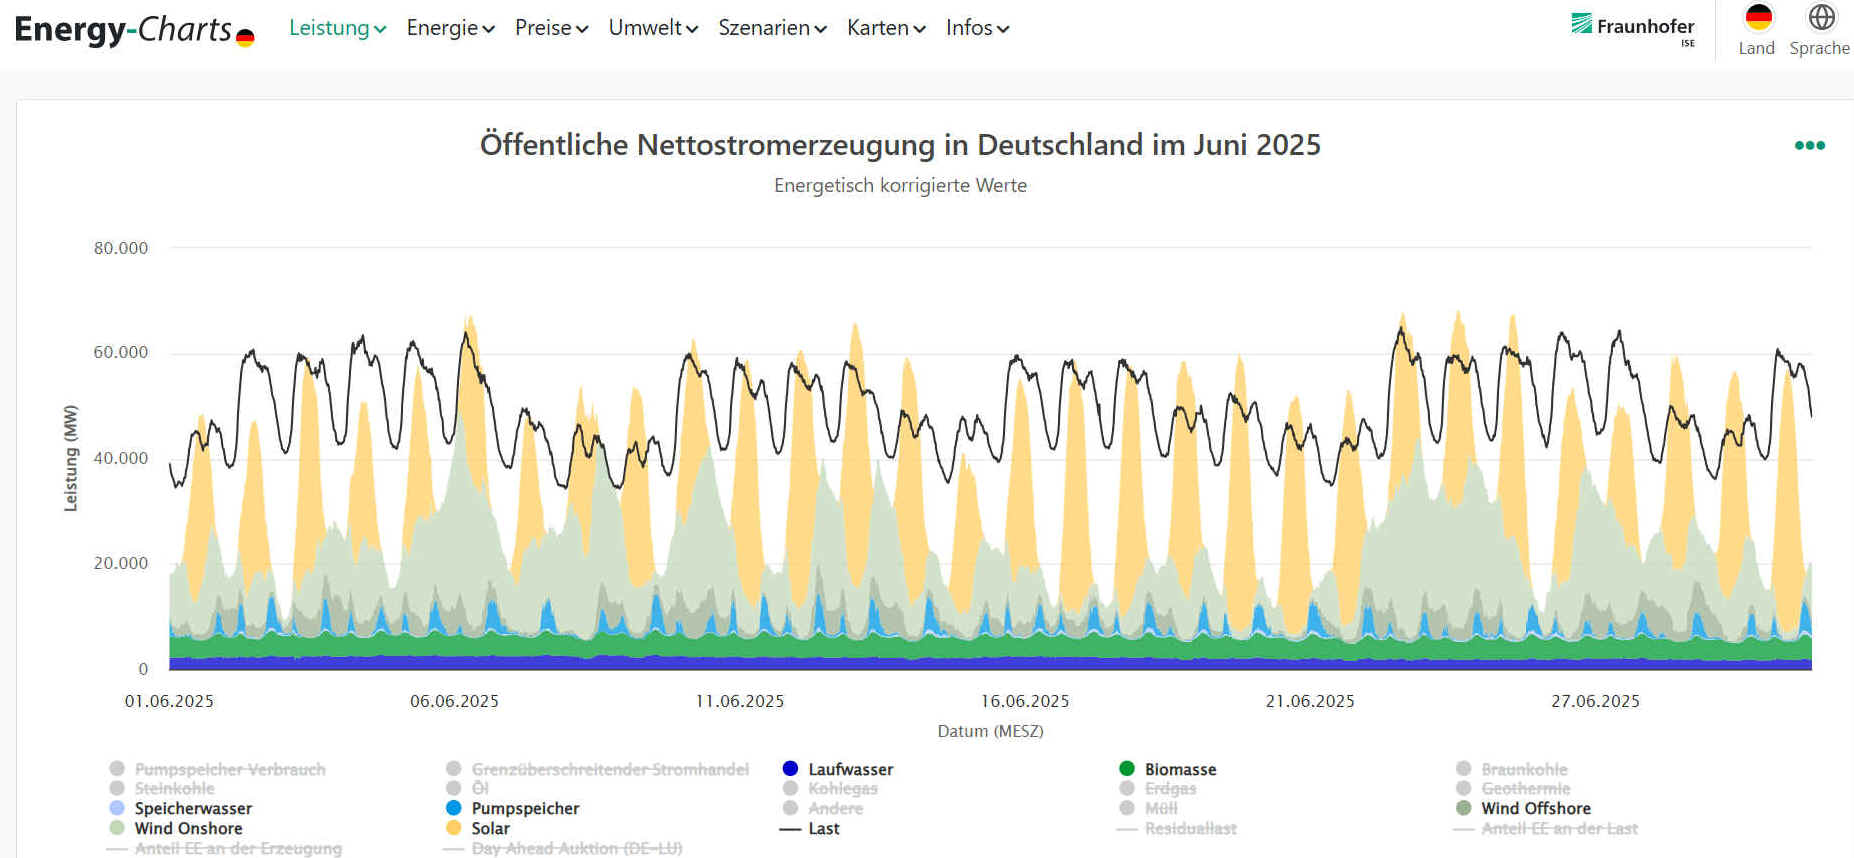The height and width of the screenshot is (858, 1854).
Task: Show the Braunkohle series in legend
Action: (x=1524, y=769)
